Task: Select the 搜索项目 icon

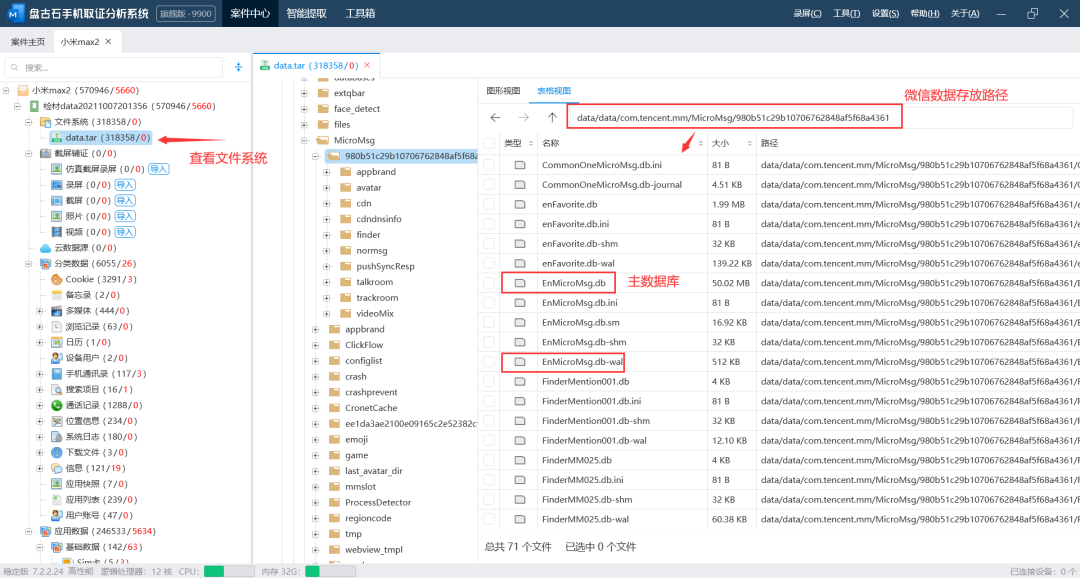Action: pos(57,390)
